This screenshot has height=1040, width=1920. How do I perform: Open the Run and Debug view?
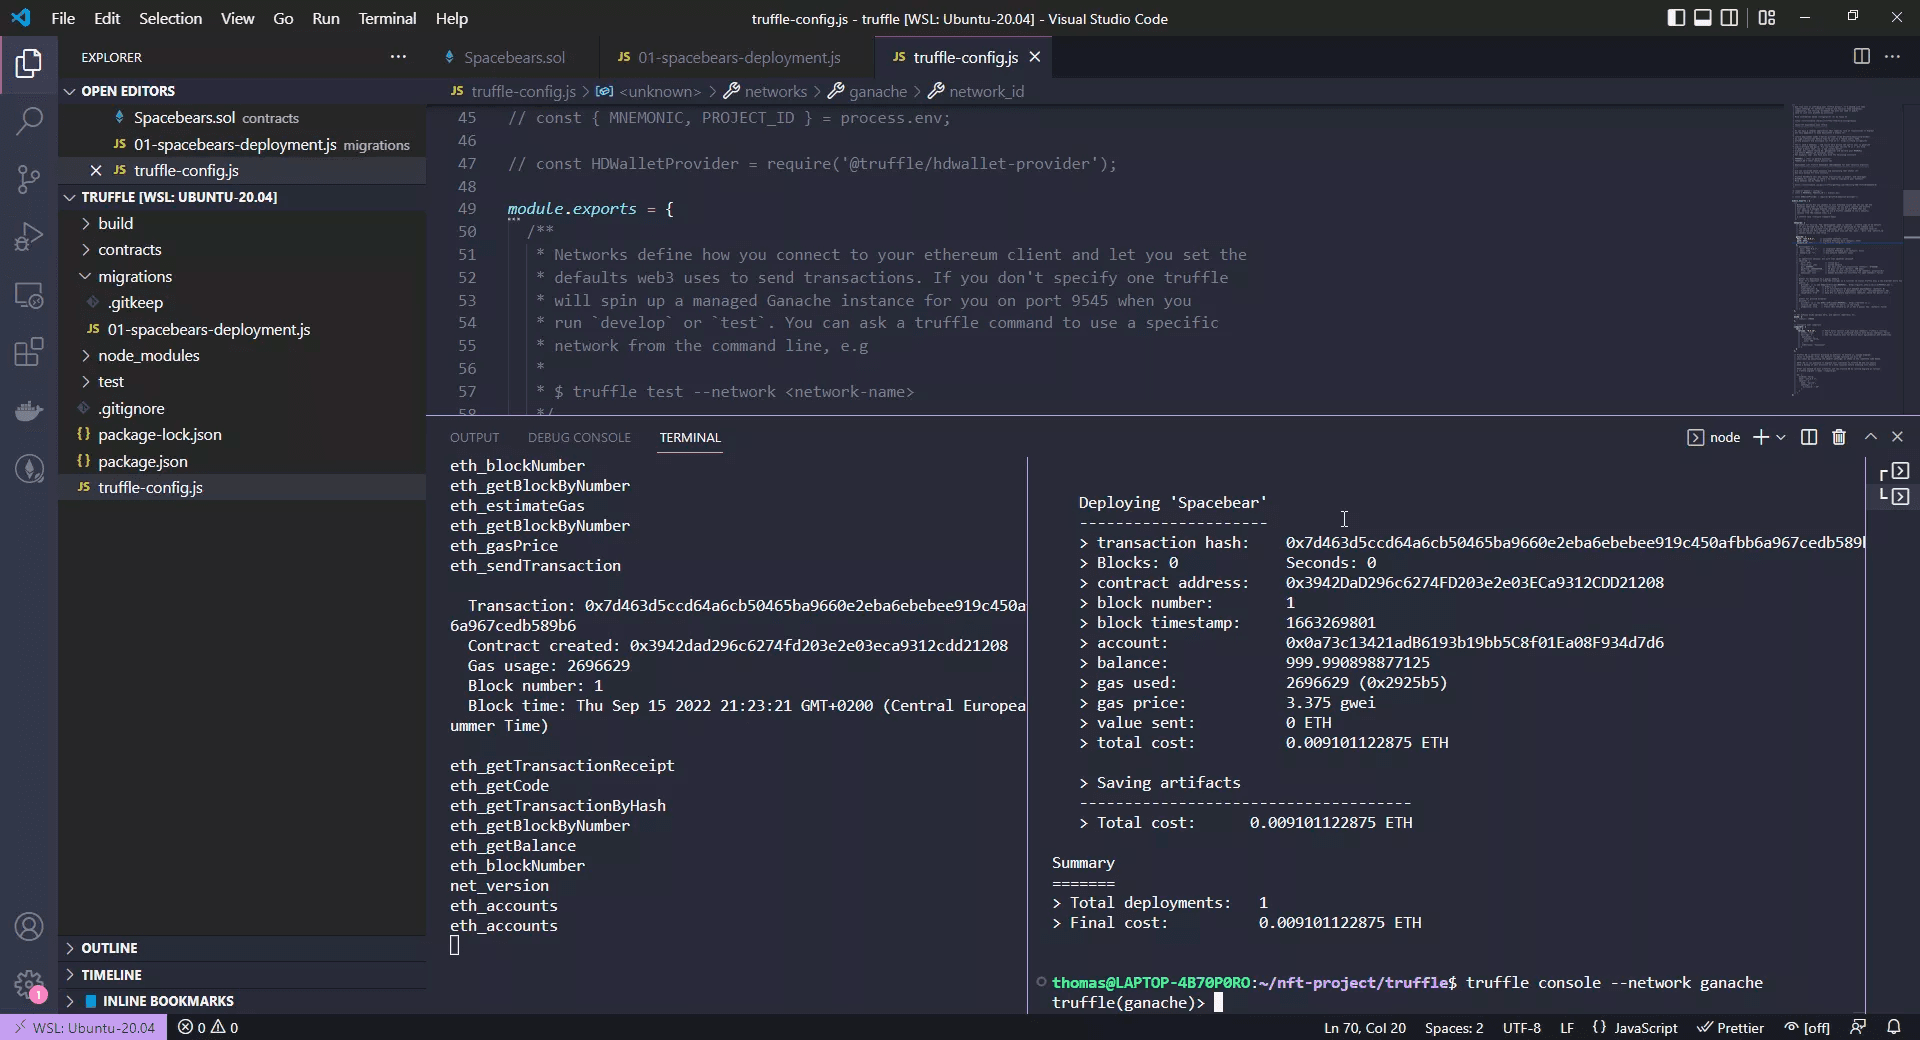(29, 237)
